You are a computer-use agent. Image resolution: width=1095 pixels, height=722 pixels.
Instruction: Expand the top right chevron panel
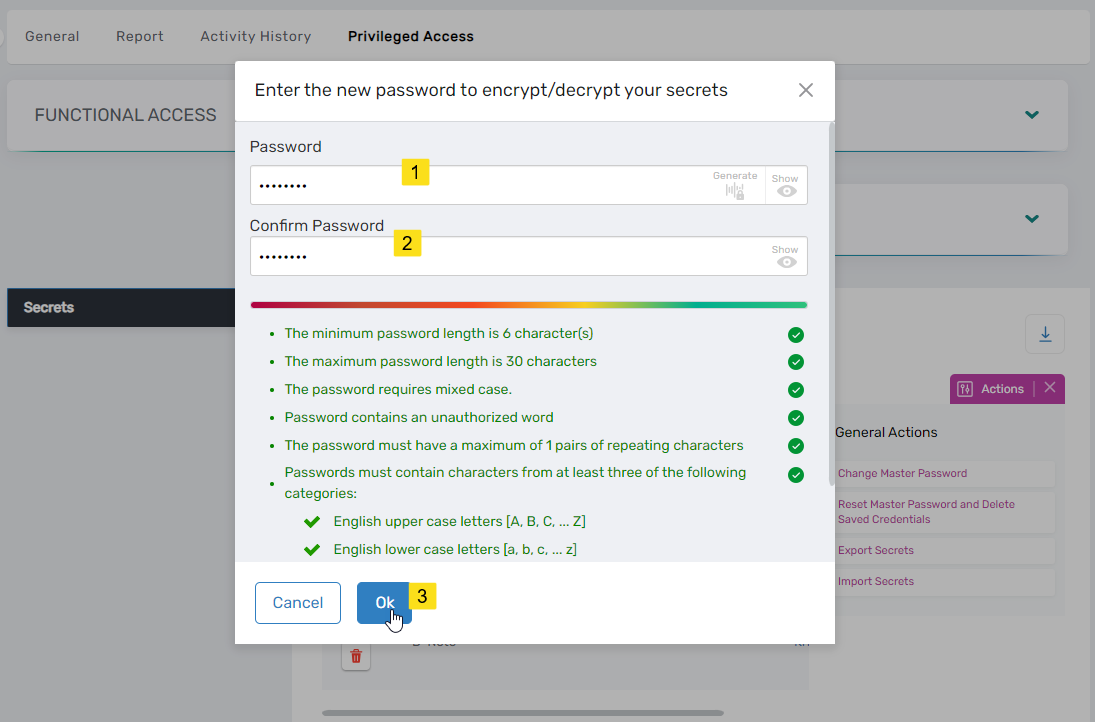pos(1031,115)
